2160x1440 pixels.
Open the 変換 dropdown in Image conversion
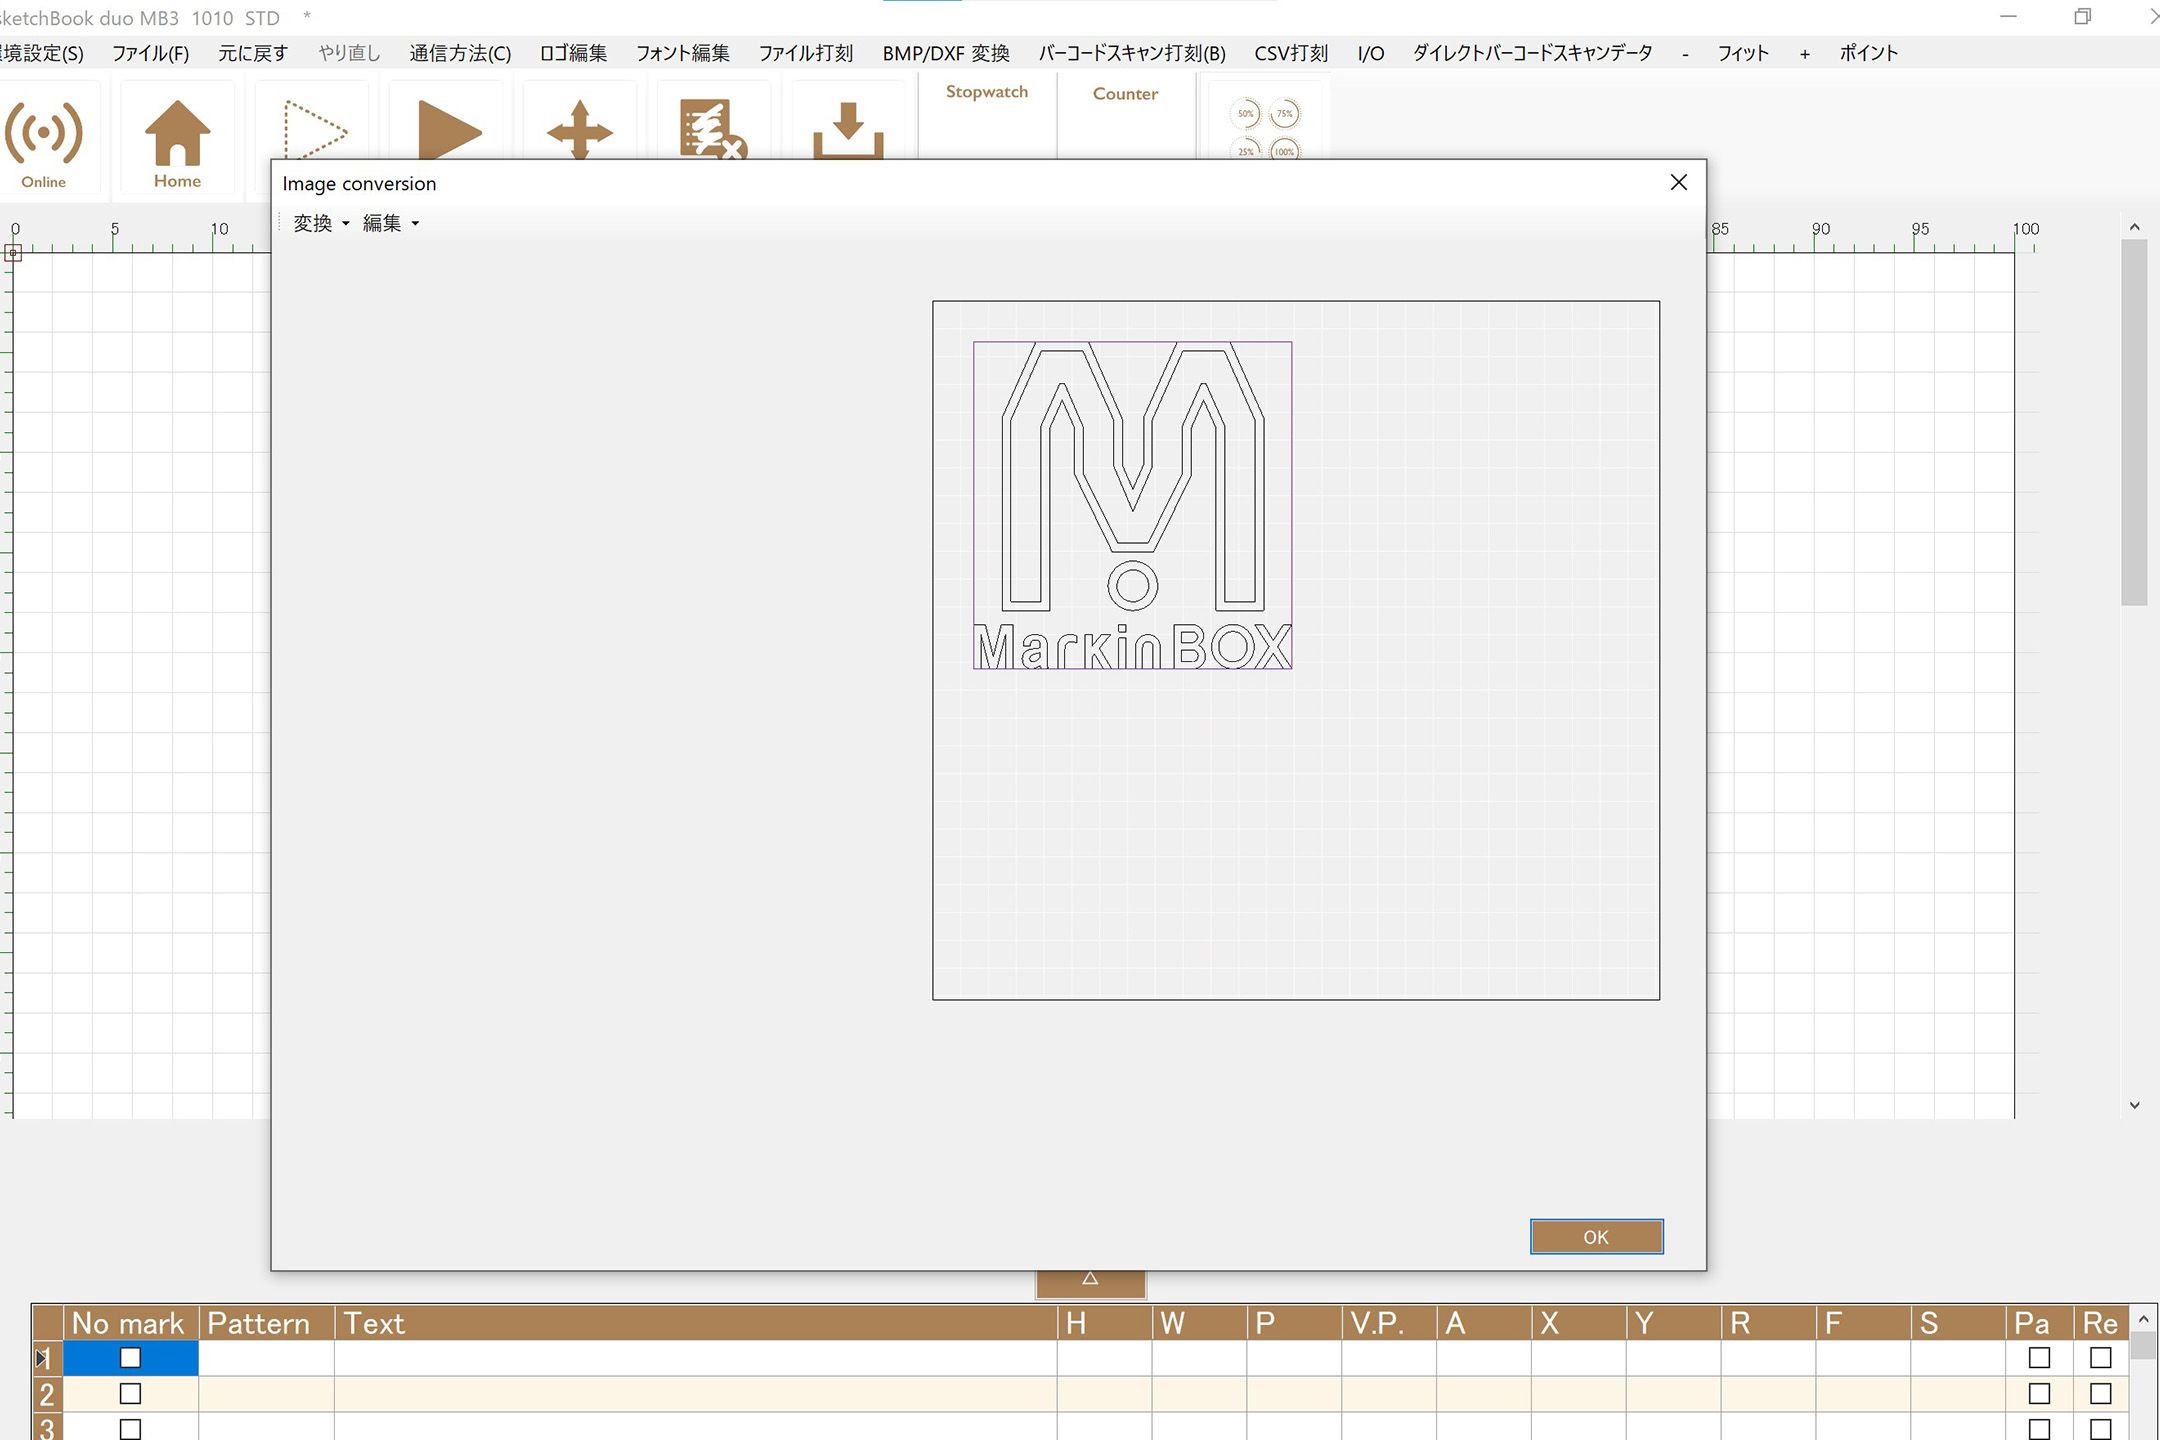point(321,223)
